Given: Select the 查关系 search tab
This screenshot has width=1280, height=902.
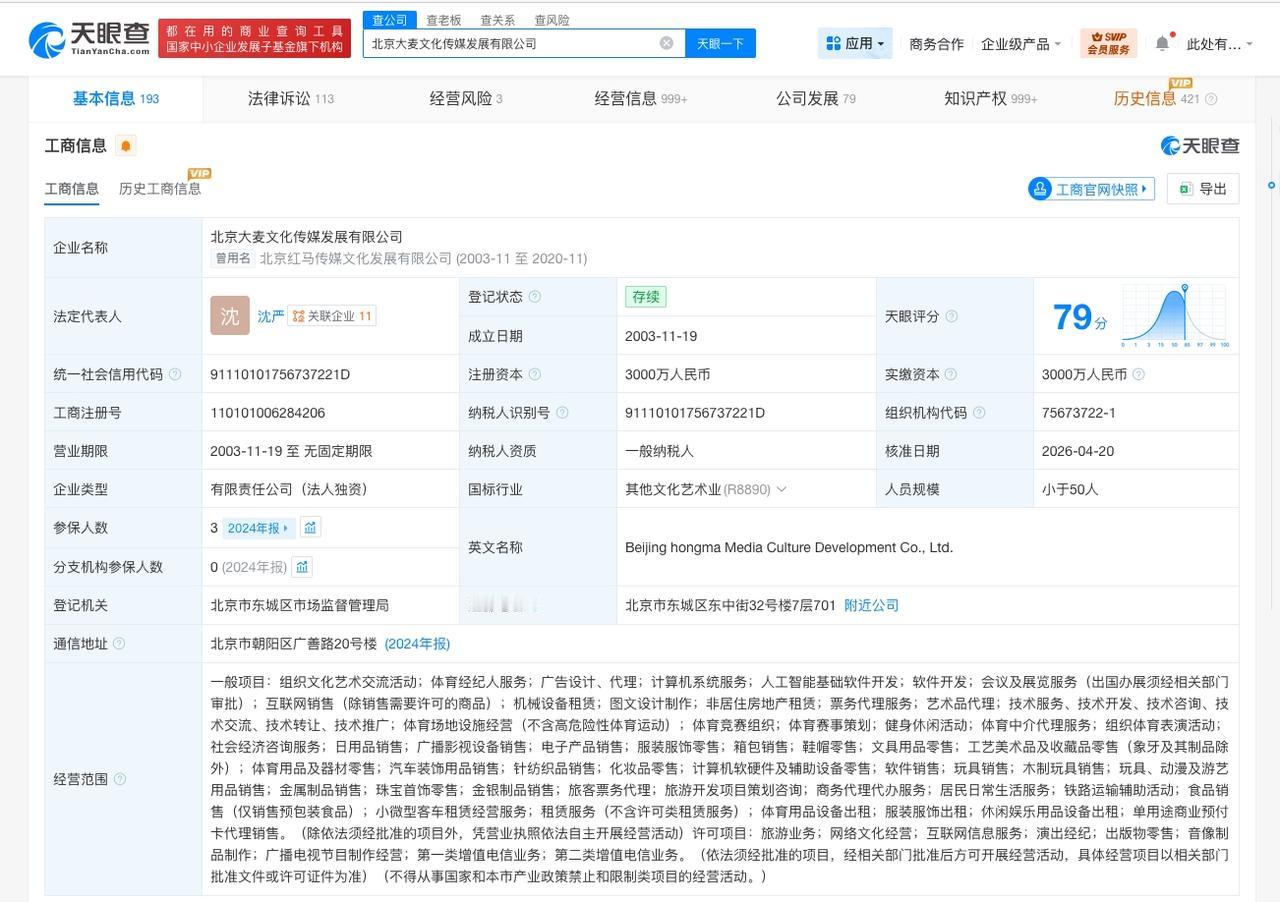Looking at the screenshot, I should tap(498, 20).
